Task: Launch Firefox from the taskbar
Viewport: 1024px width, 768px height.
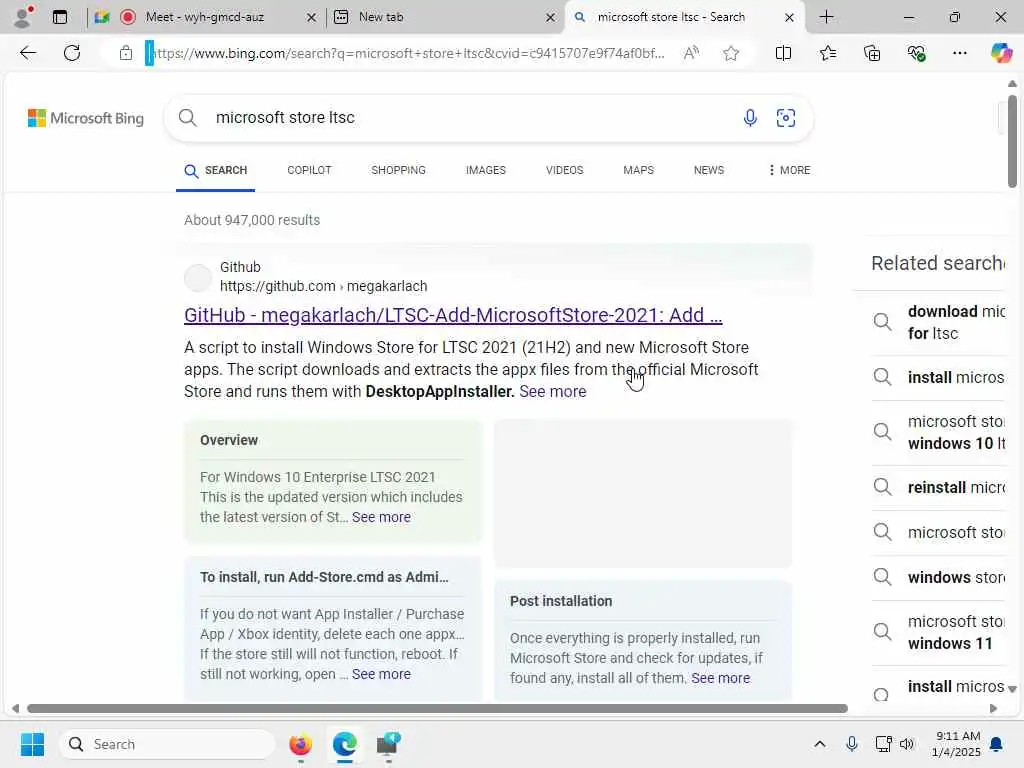Action: (300, 744)
